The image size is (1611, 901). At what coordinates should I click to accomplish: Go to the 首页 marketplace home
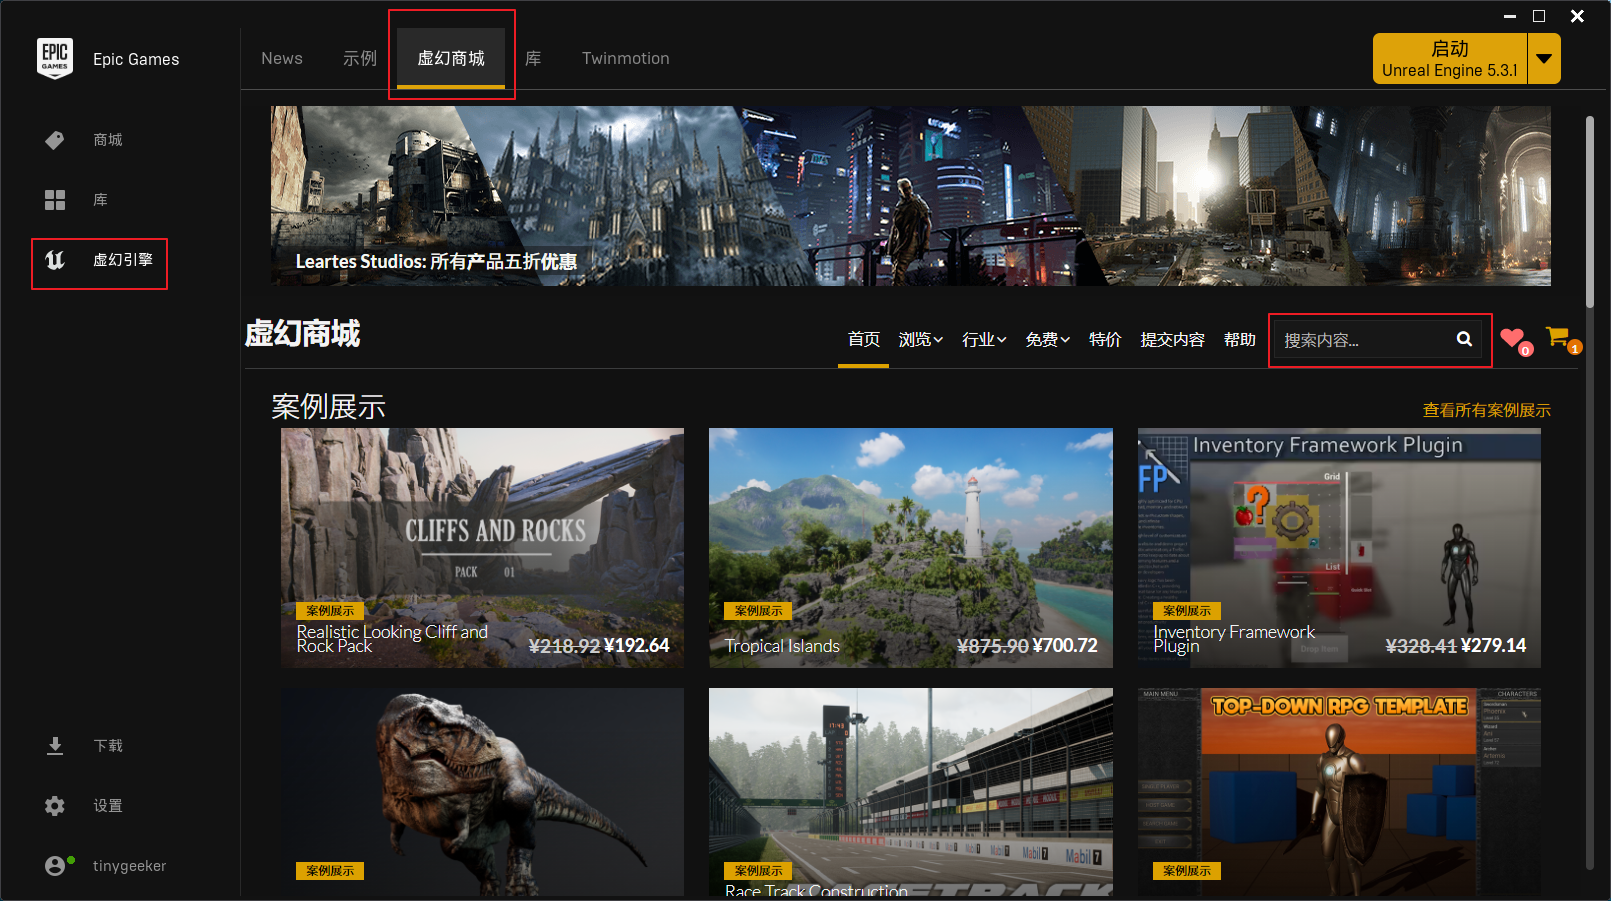pyautogui.click(x=864, y=340)
